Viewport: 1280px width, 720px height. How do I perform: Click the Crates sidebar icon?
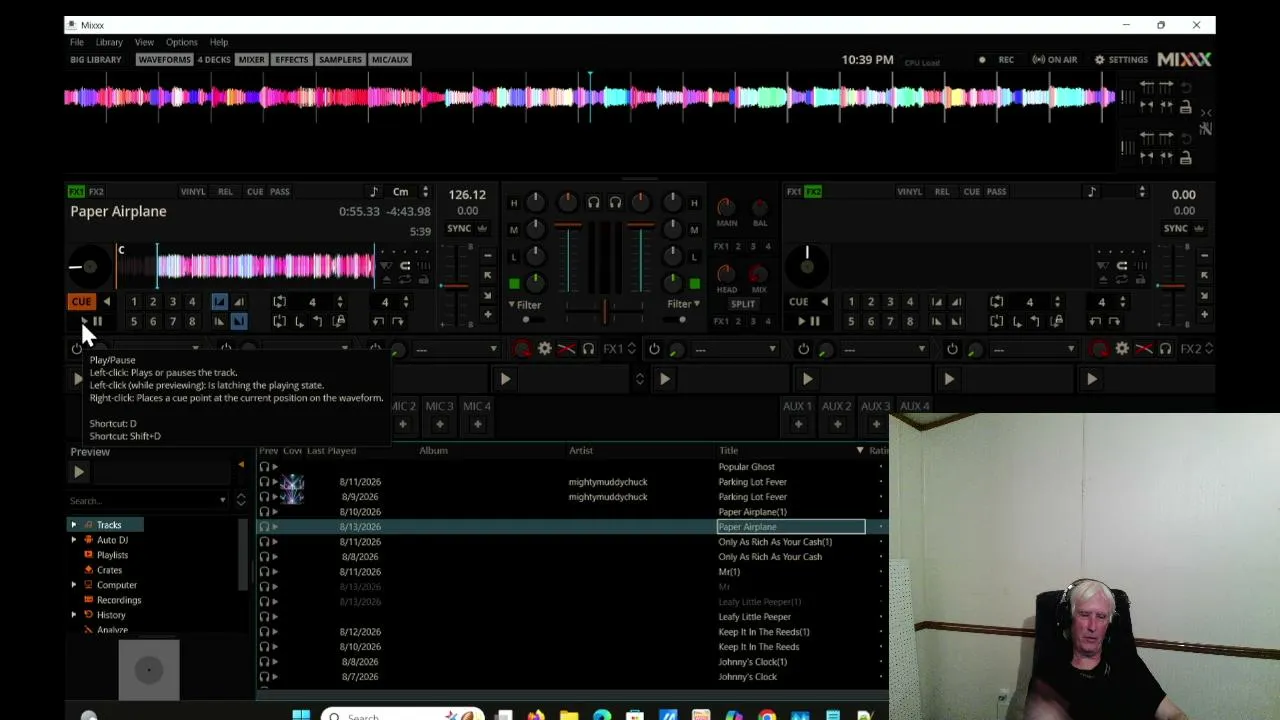89,570
